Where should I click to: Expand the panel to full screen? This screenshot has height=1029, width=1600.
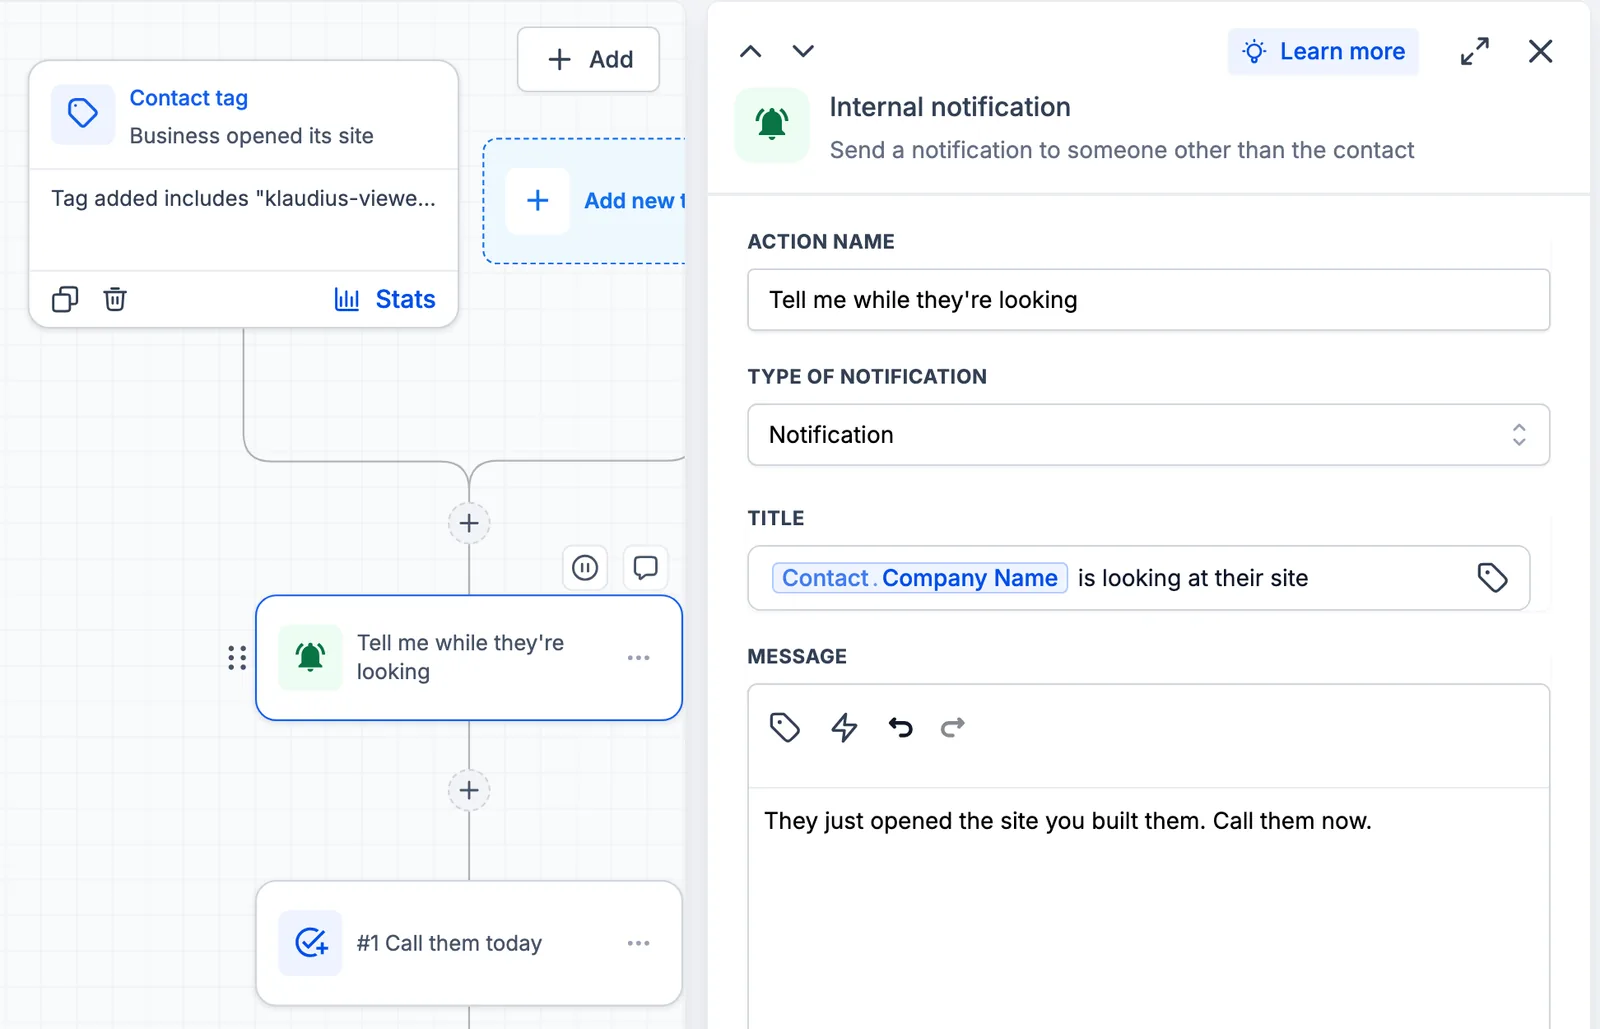pos(1475,51)
